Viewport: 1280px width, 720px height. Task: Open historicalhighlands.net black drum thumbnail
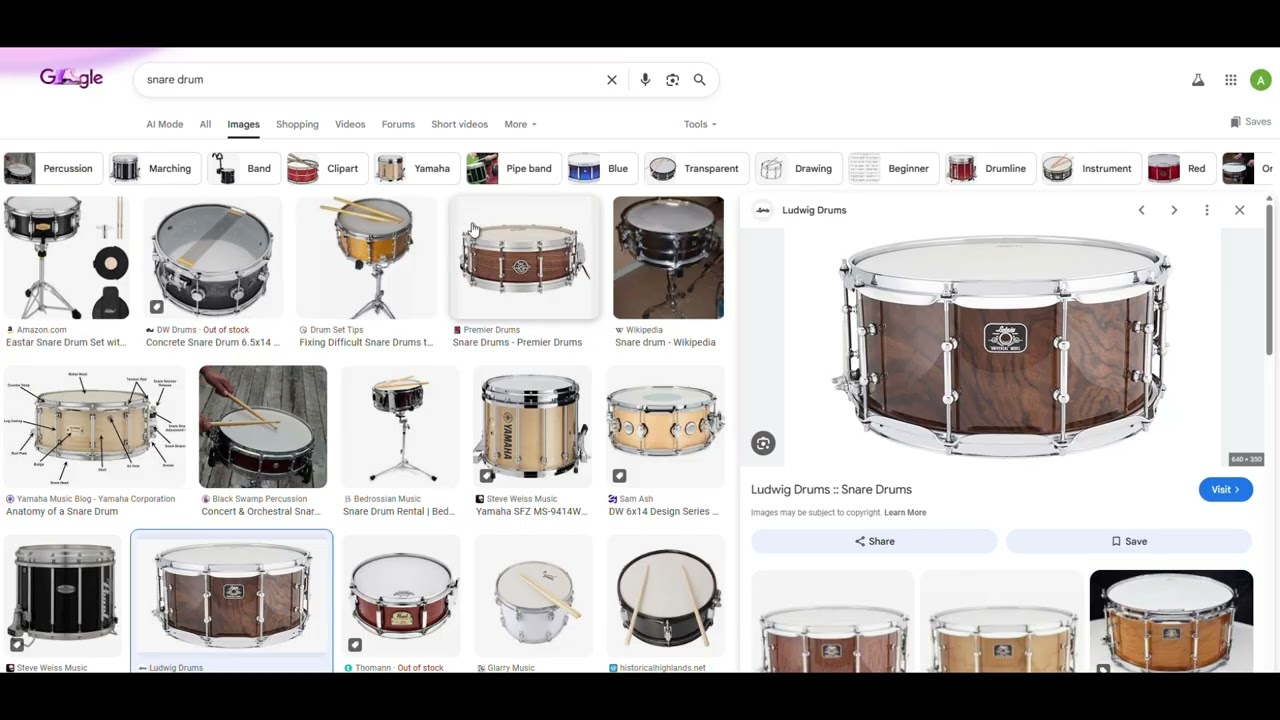click(667, 596)
